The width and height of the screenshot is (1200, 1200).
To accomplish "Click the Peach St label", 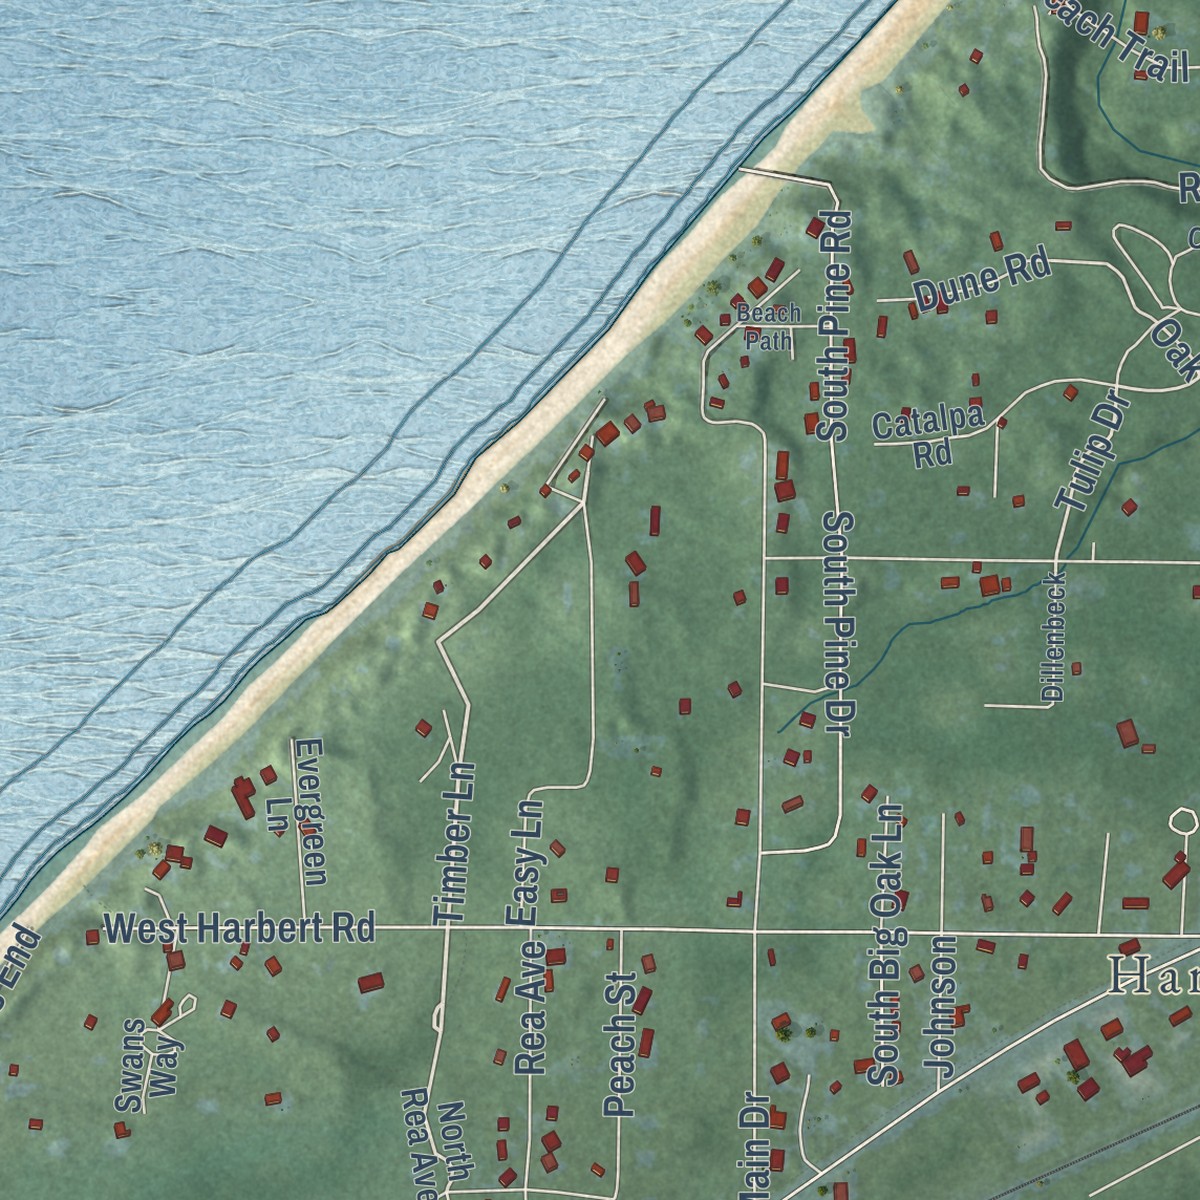I will (619, 1044).
